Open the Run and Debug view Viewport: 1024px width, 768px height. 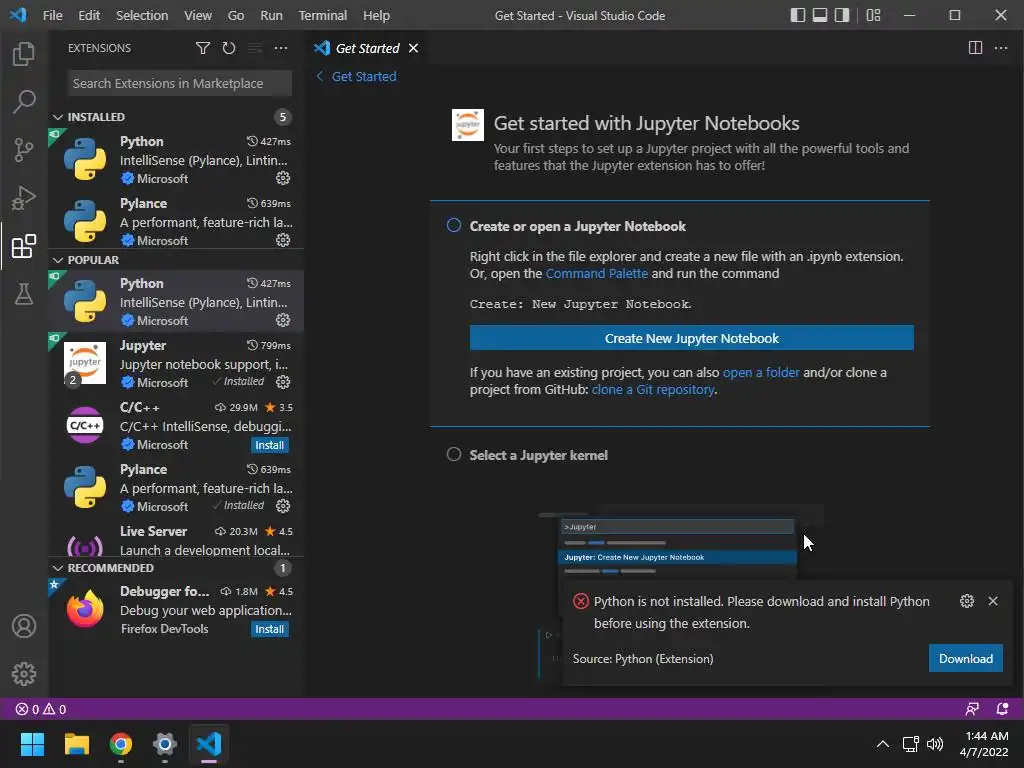[x=24, y=198]
